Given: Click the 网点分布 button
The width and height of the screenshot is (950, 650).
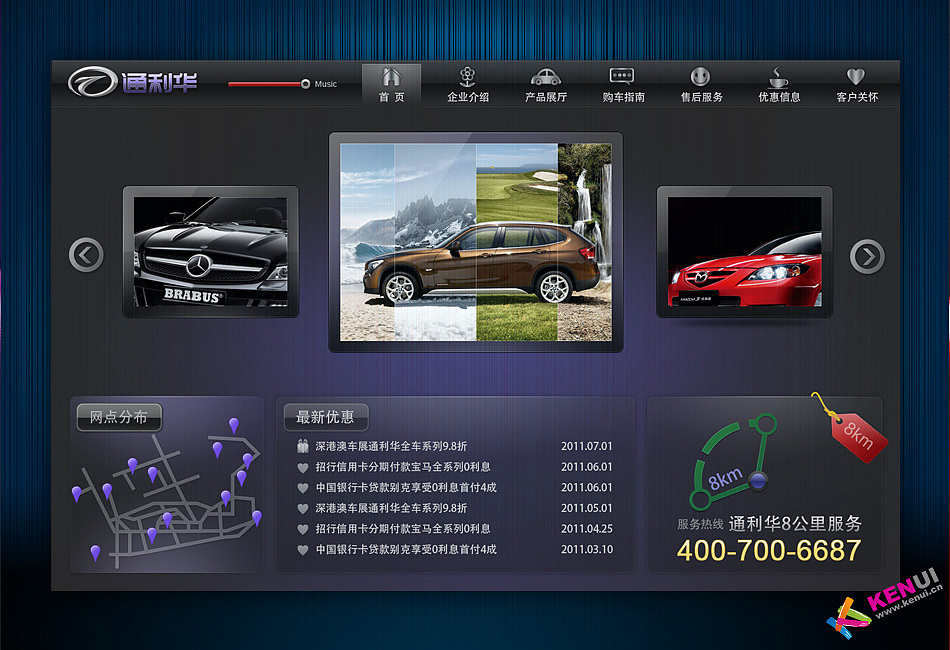Looking at the screenshot, I should 119,417.
